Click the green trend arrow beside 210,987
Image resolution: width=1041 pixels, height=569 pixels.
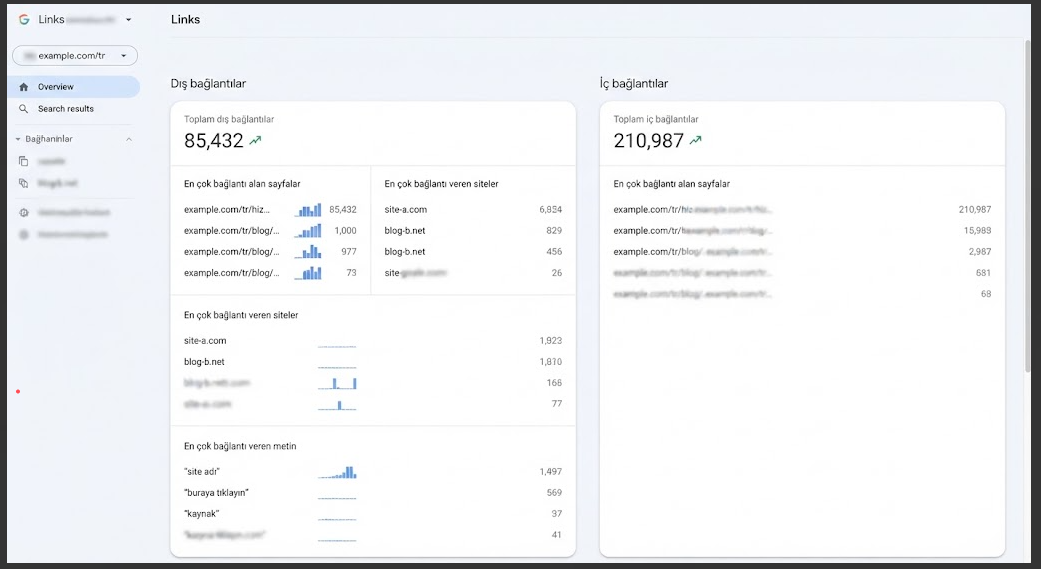point(695,140)
